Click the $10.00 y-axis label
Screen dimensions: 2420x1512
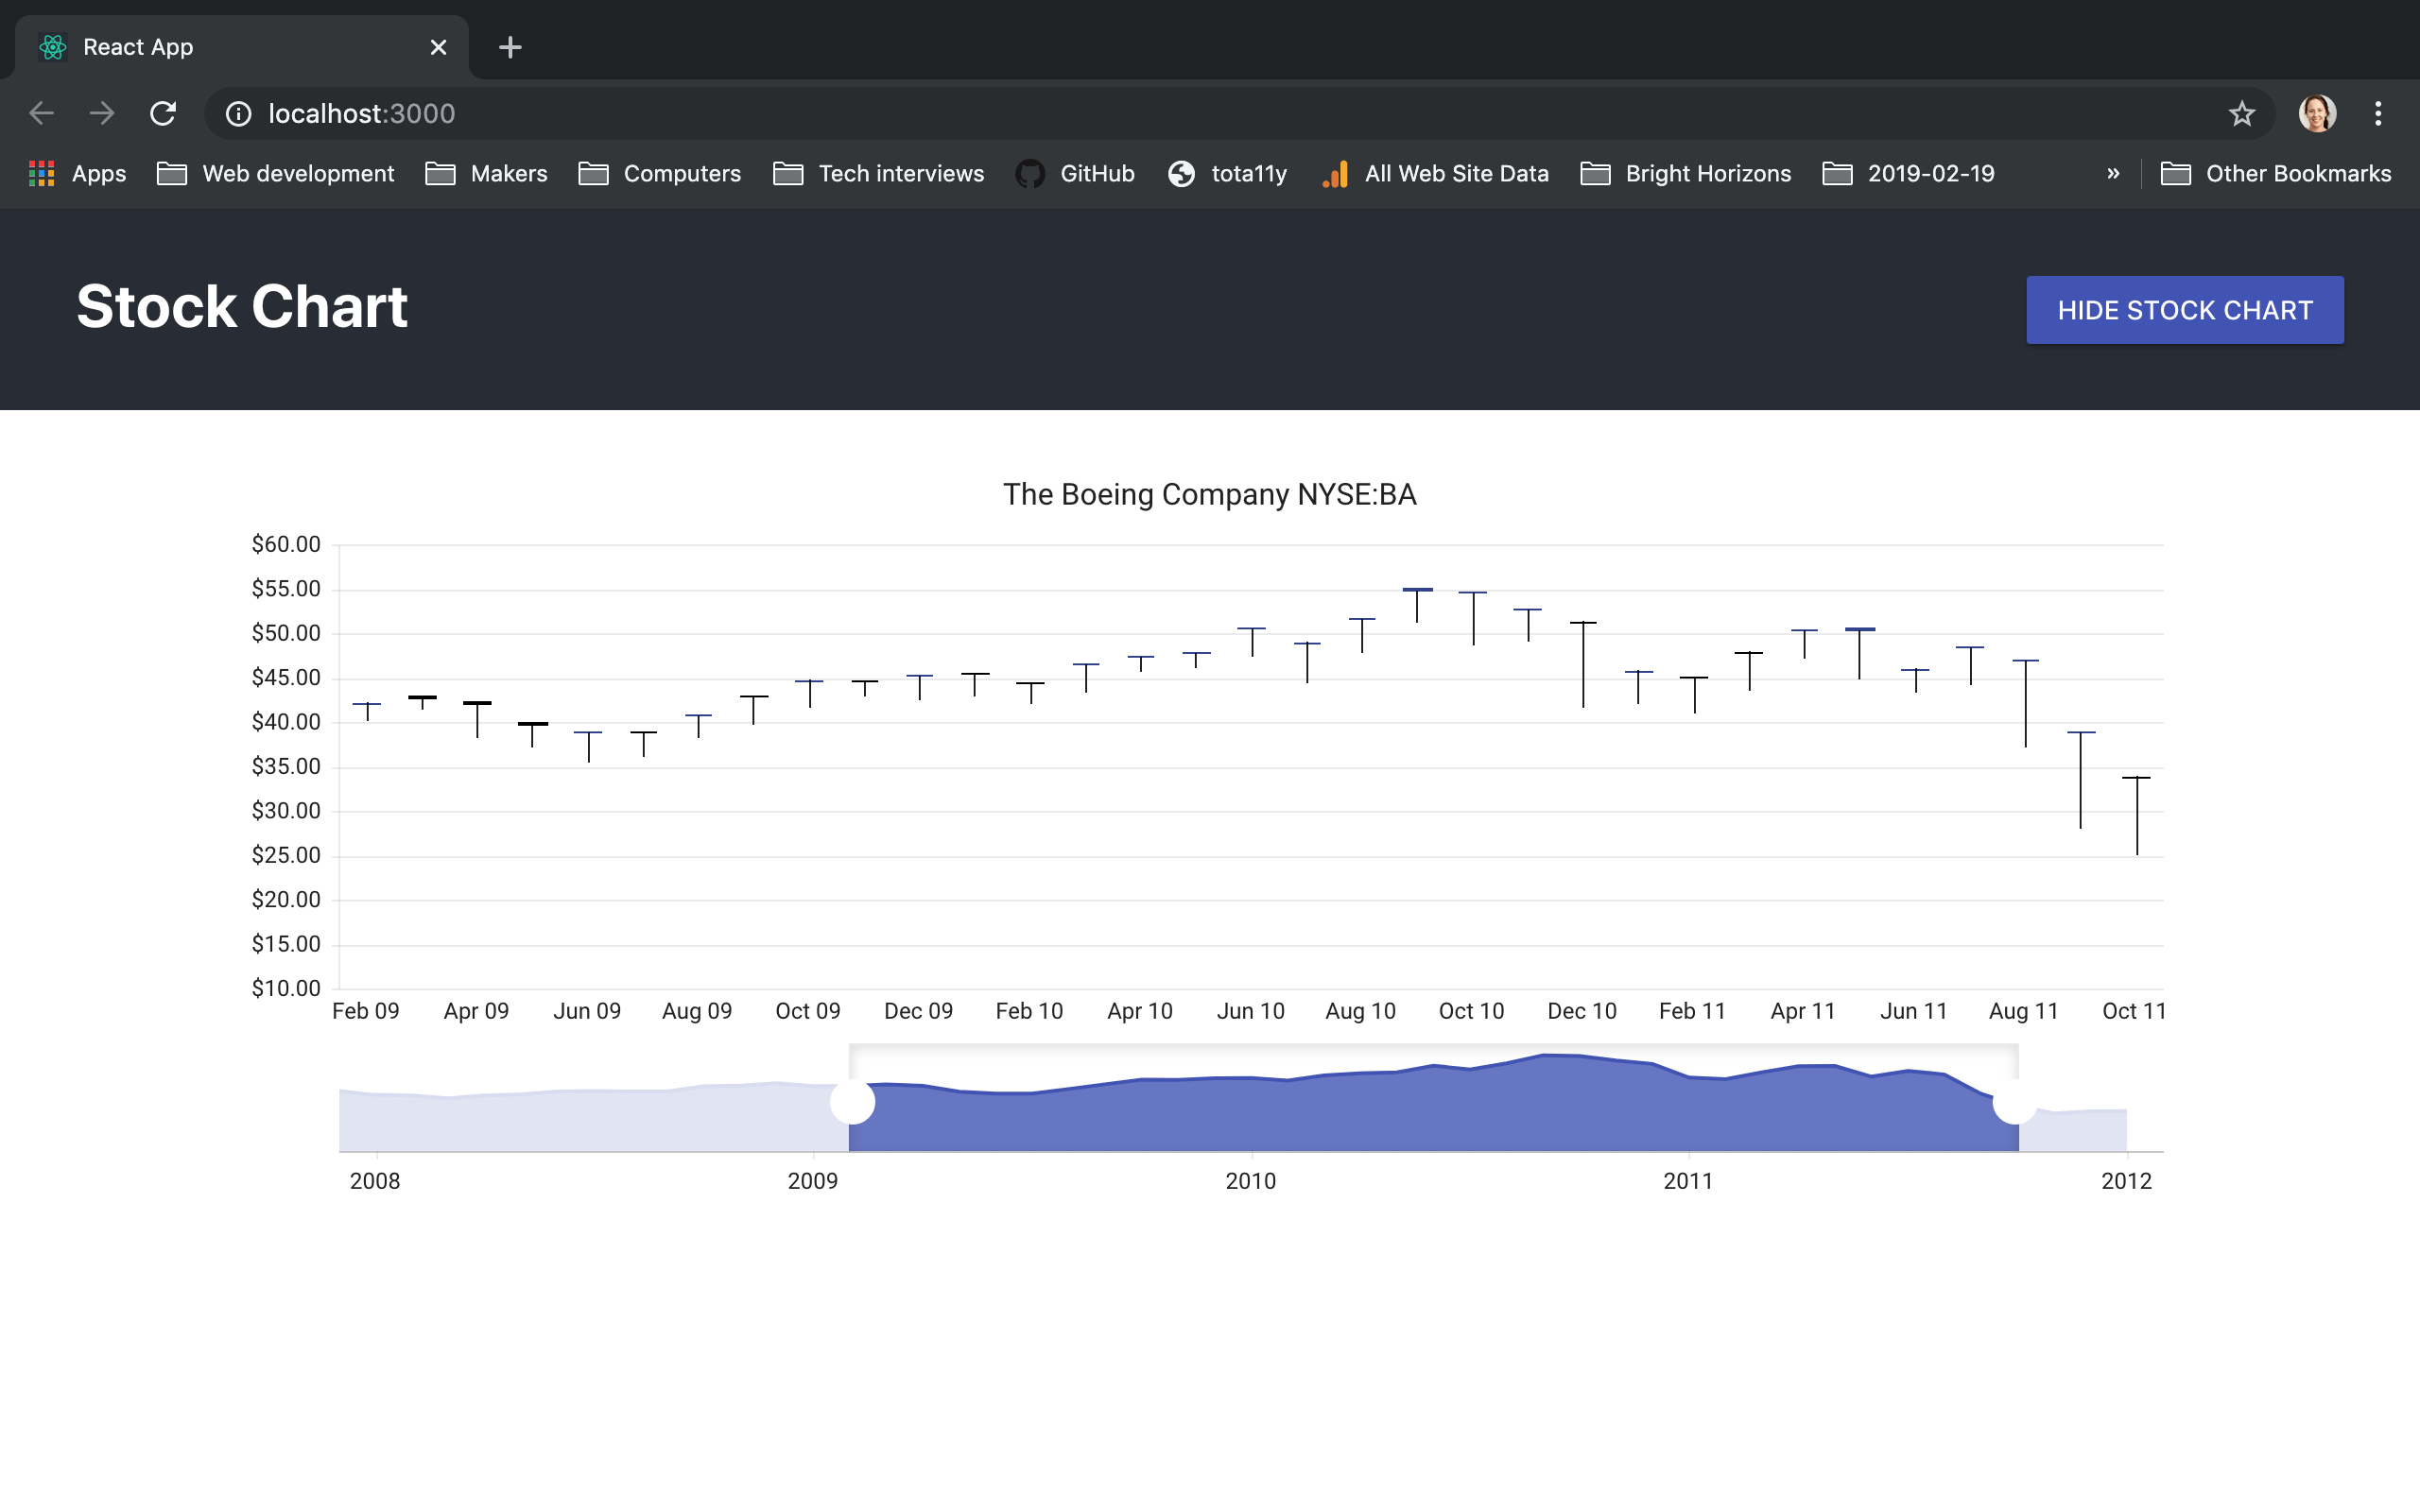pos(286,988)
